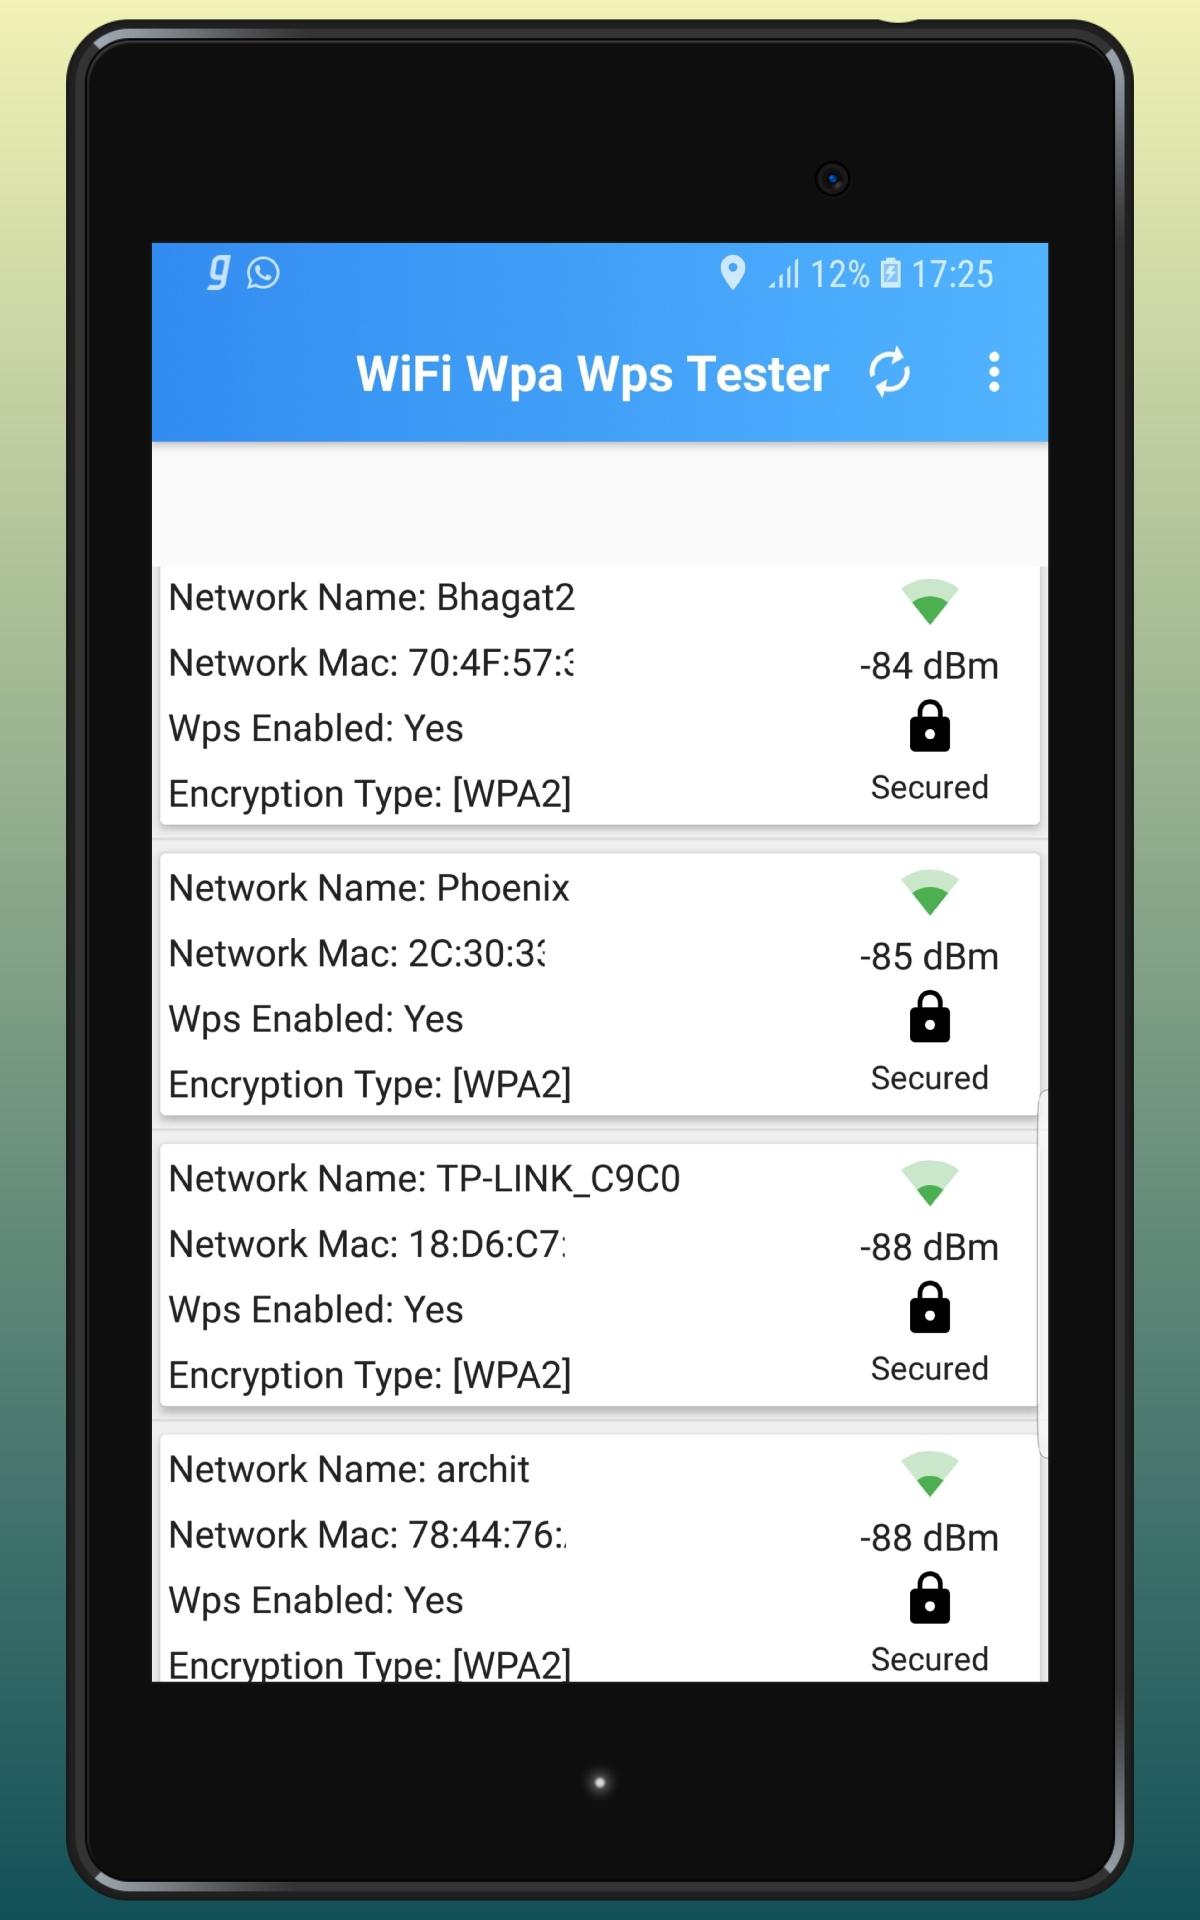The width and height of the screenshot is (1200, 1920).
Task: Open the archit network entry
Action: pos(599,1558)
